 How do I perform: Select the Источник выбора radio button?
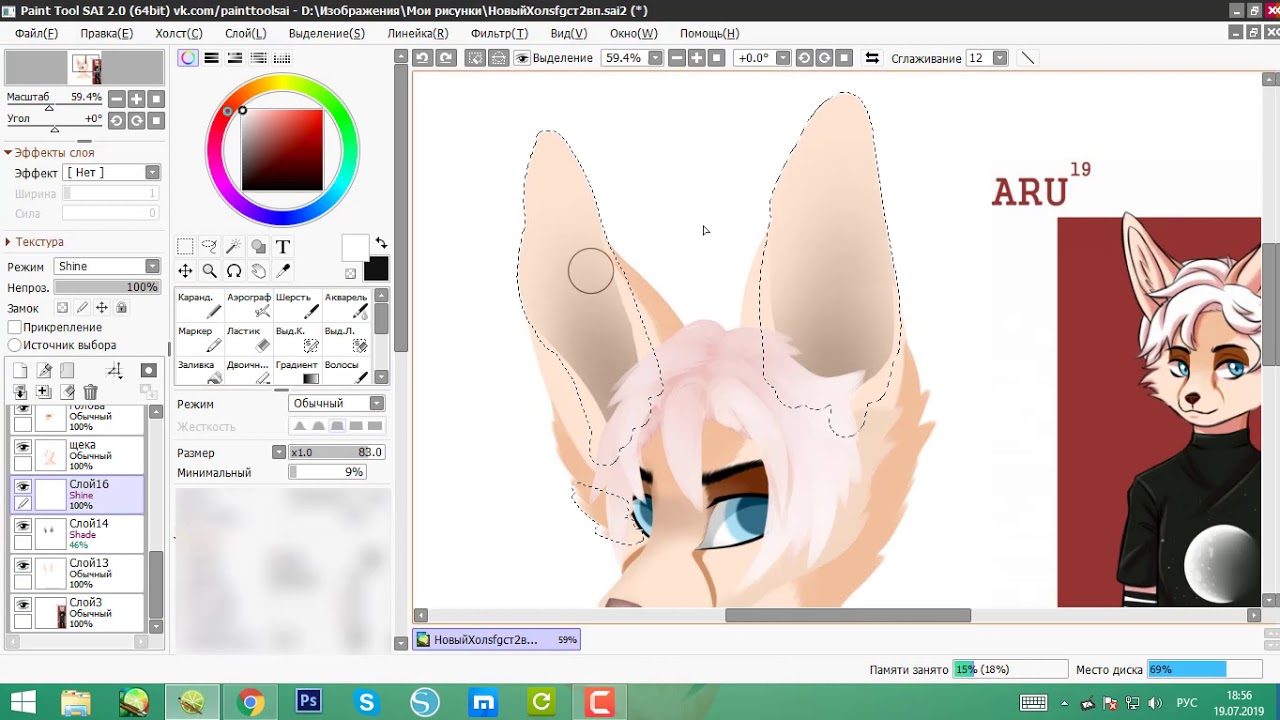point(15,345)
